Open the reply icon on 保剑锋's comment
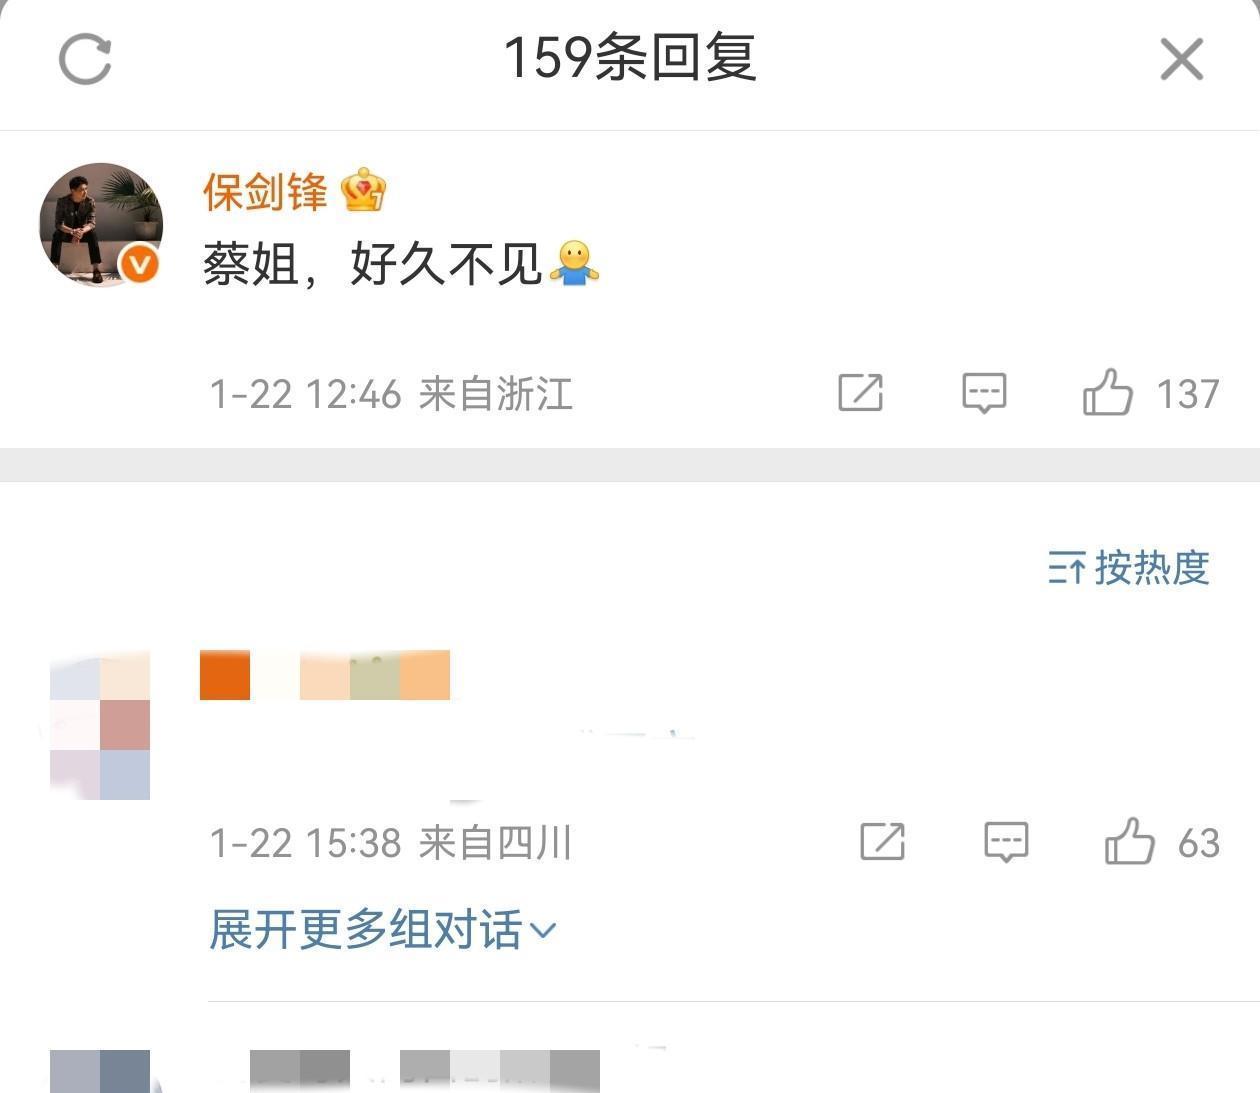This screenshot has width=1260, height=1093. [x=984, y=392]
